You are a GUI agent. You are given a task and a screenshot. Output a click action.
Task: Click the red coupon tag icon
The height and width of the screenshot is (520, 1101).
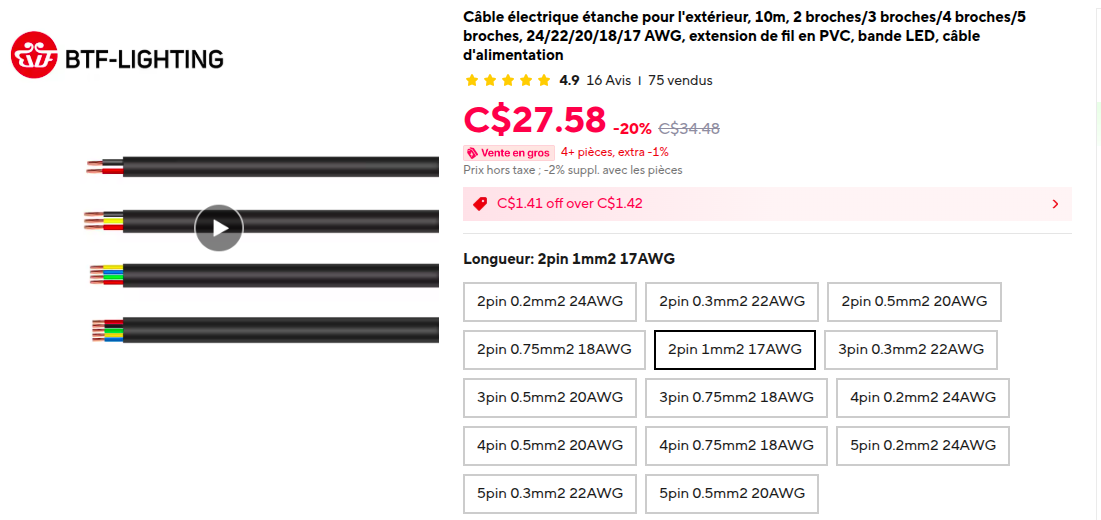[x=480, y=204]
